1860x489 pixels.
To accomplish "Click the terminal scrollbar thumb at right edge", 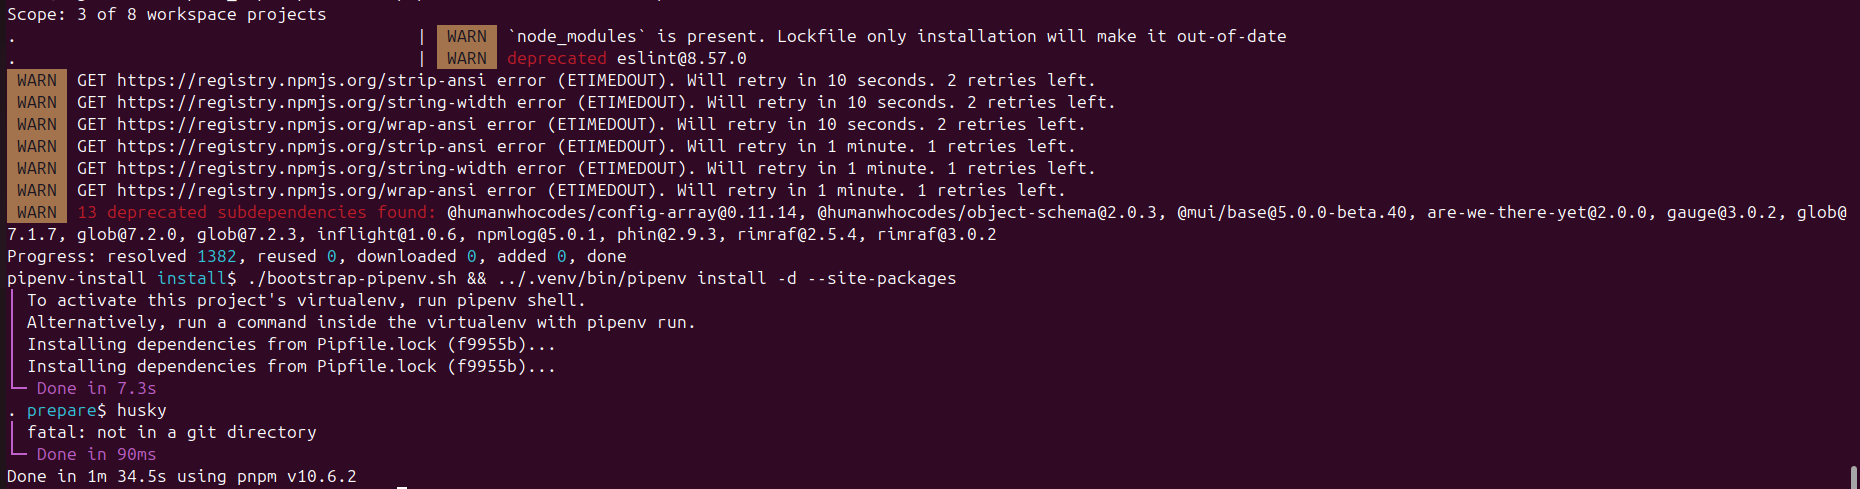I will point(1854,476).
